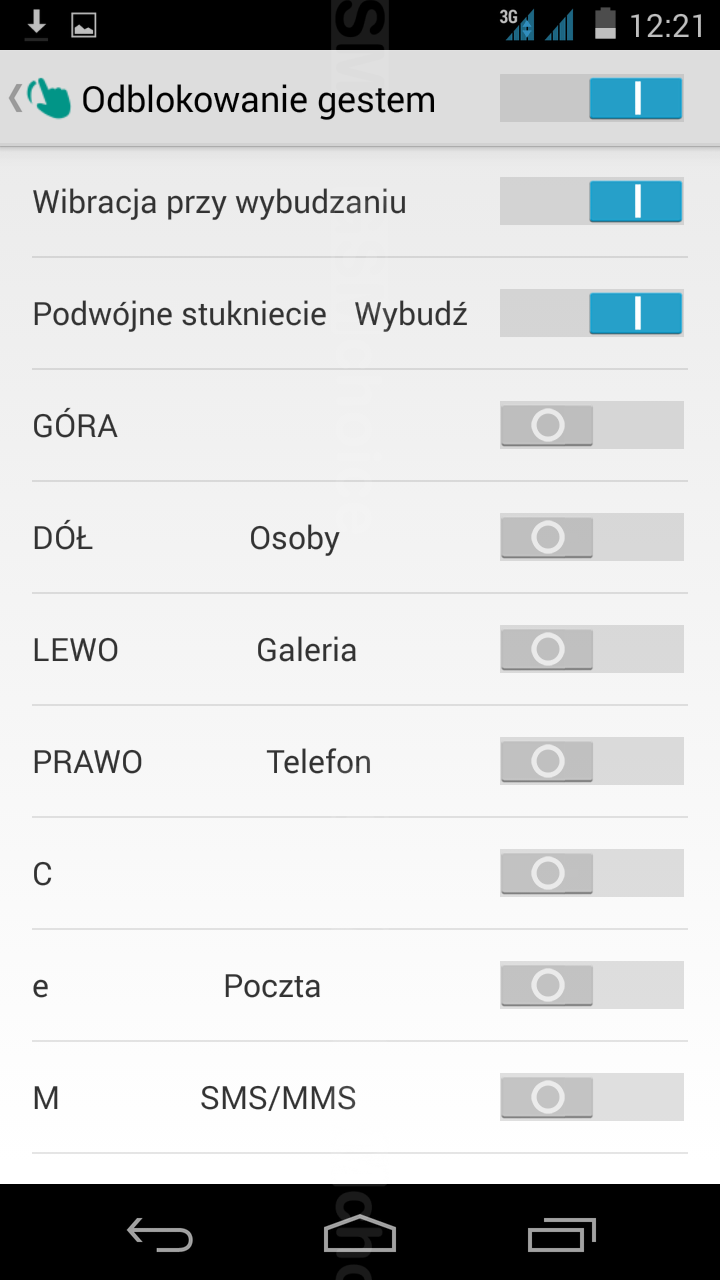
Task: Toggle off Podwójne stukniecie wake switch
Action: coord(591,313)
